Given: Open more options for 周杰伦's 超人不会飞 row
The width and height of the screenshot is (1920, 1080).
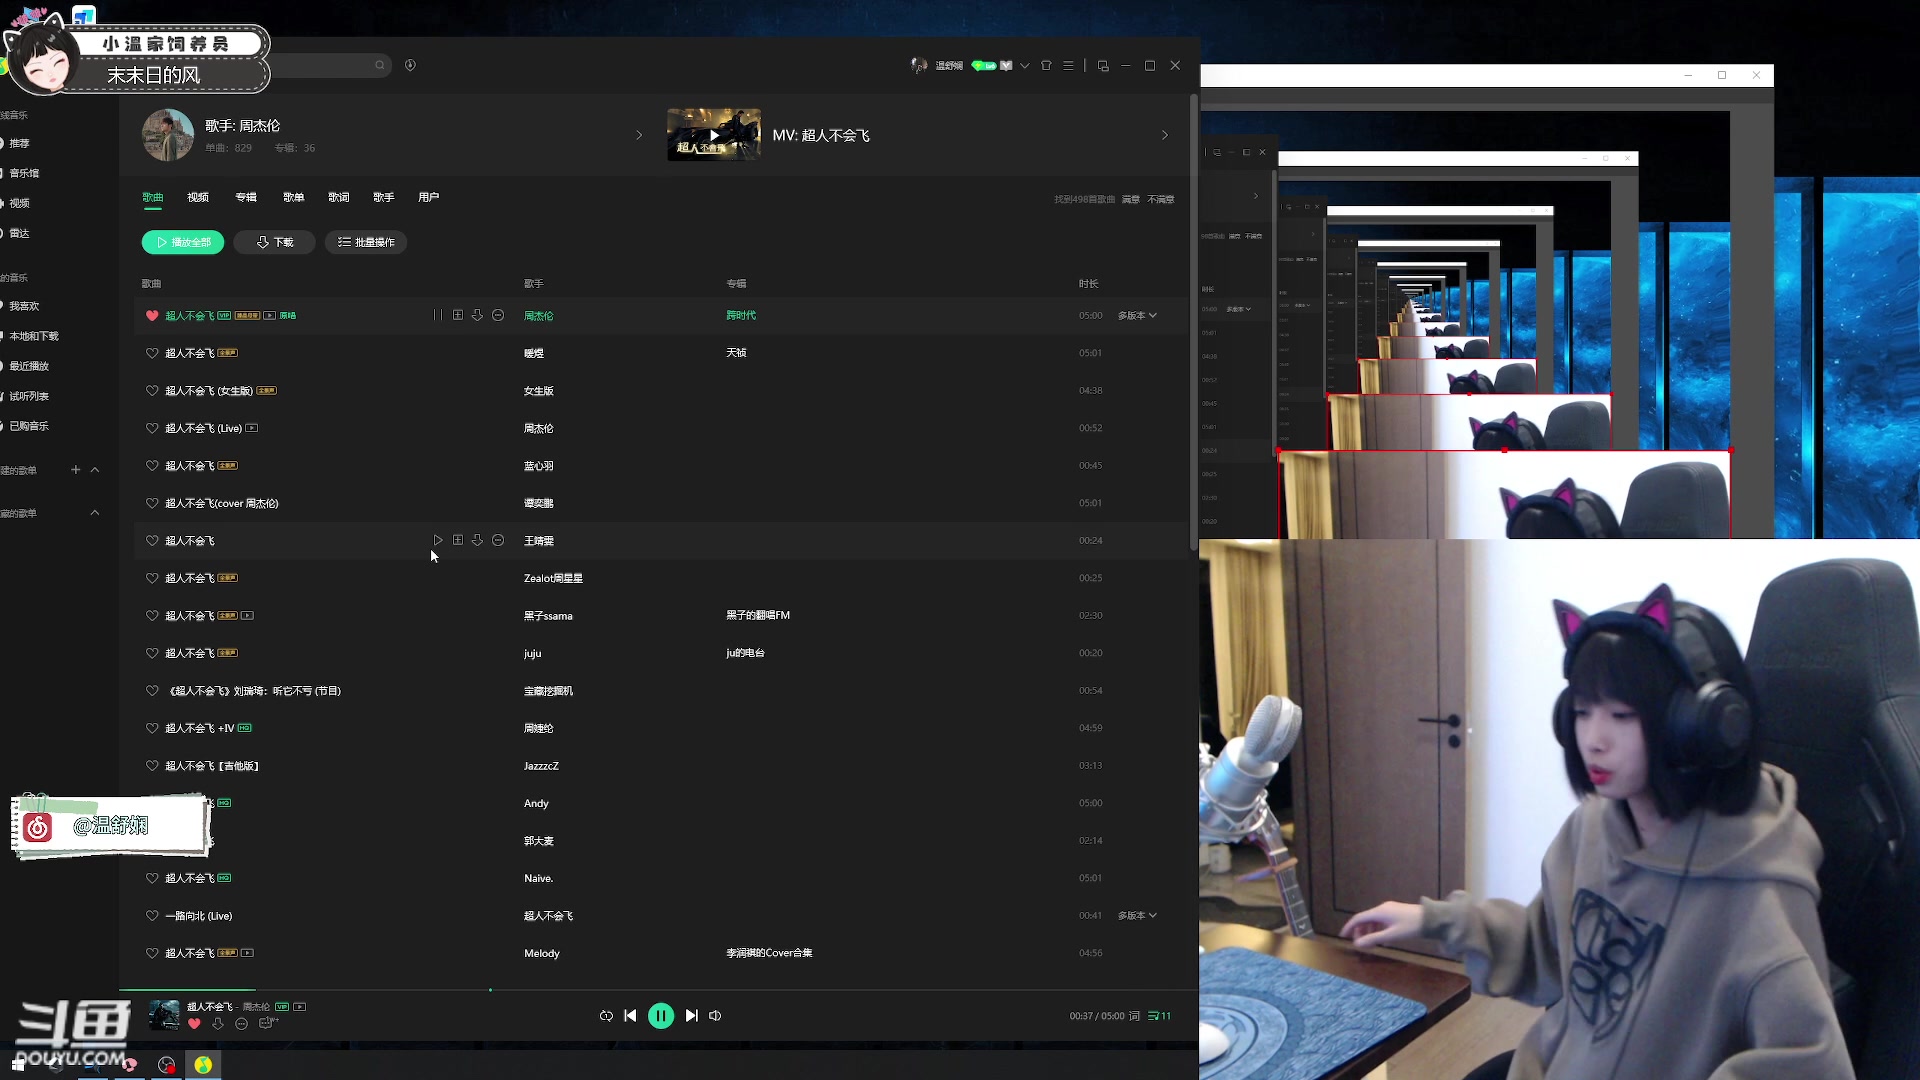Looking at the screenshot, I should [x=498, y=315].
